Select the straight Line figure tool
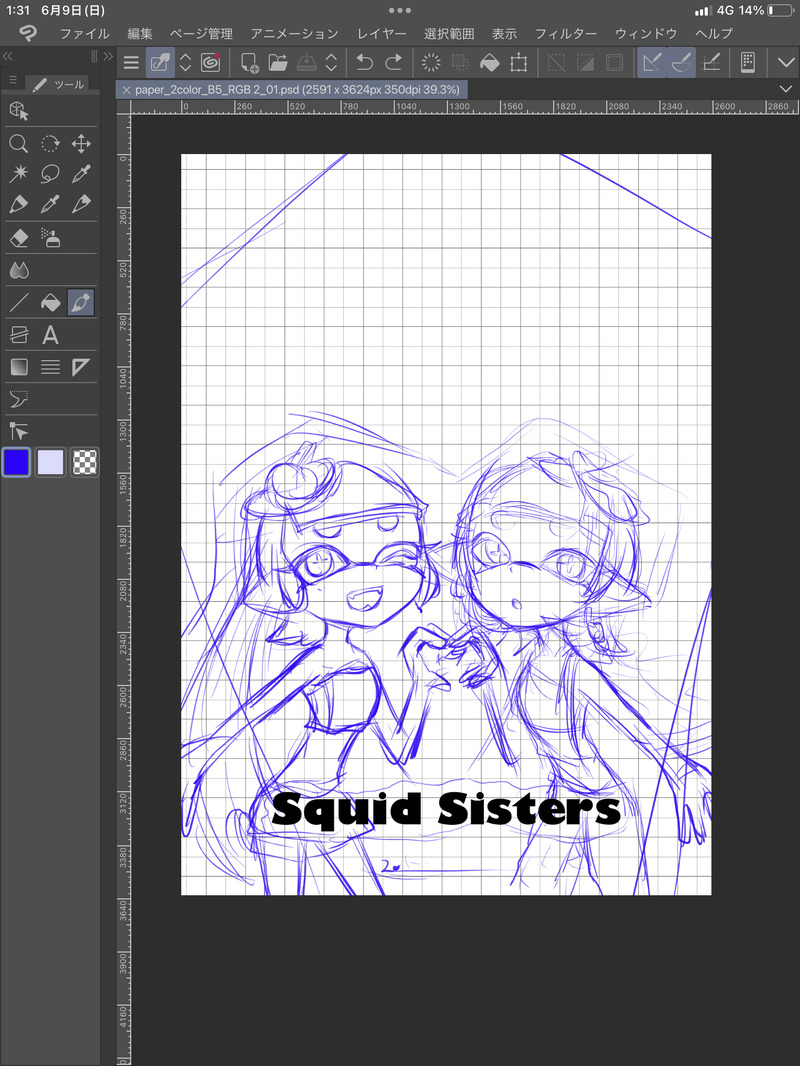This screenshot has width=800, height=1066. 18,303
